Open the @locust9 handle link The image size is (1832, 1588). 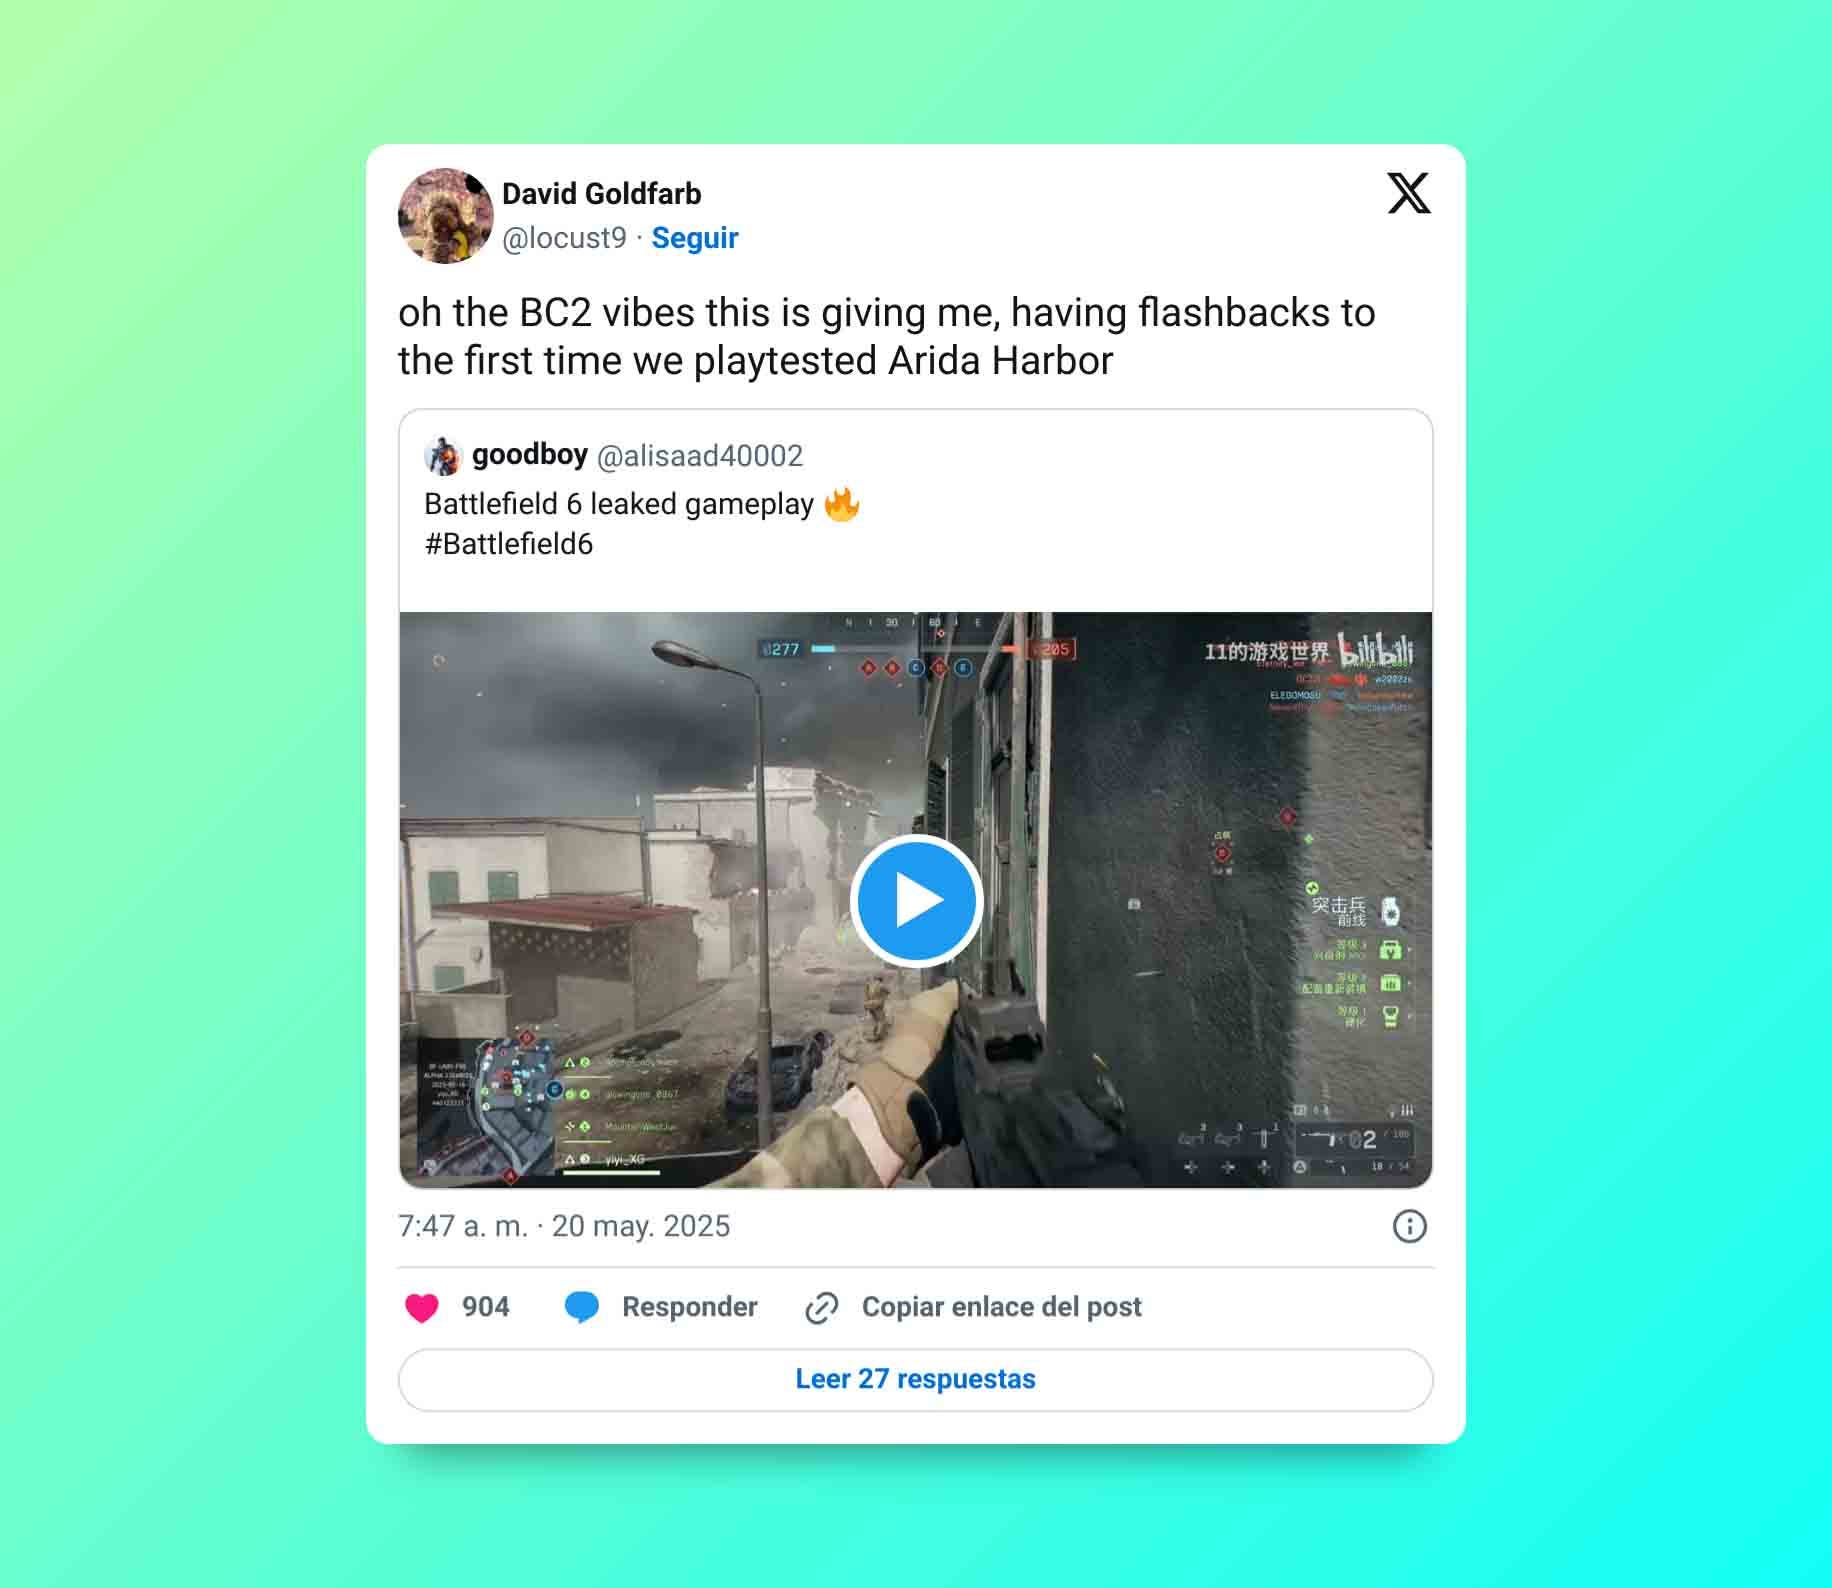click(564, 238)
